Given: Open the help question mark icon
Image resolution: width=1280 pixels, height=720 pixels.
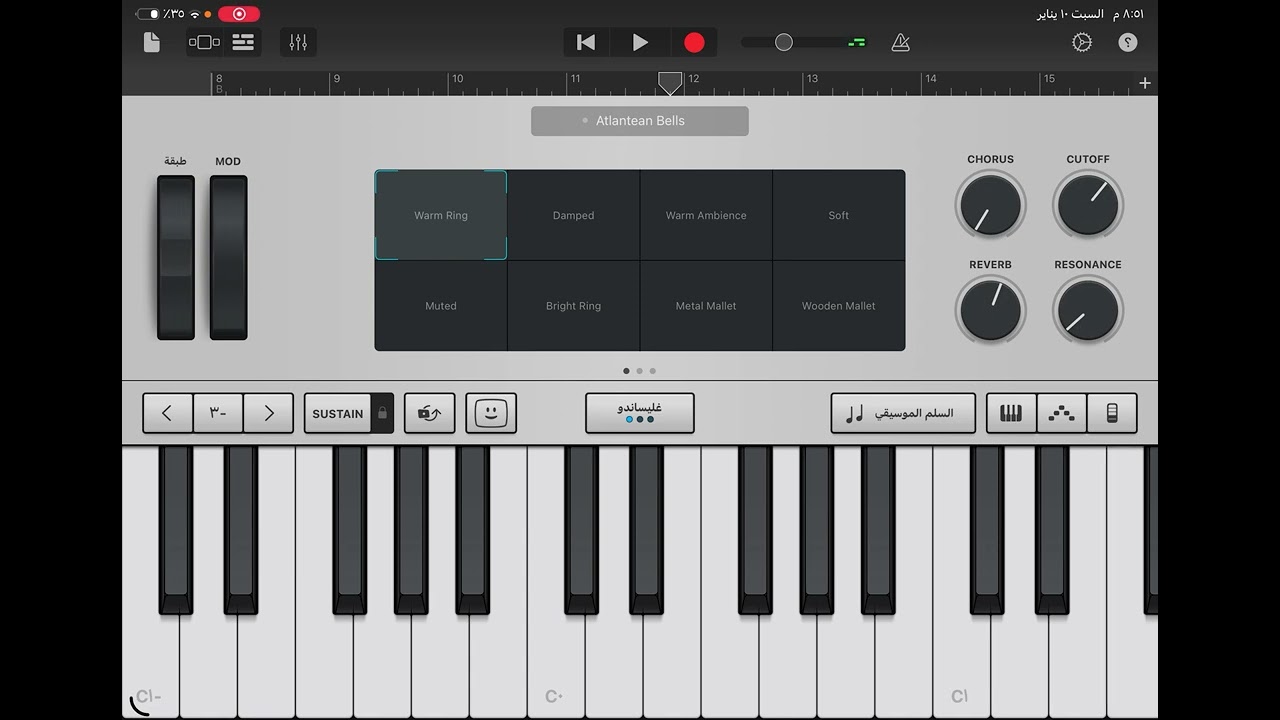Looking at the screenshot, I should tap(1128, 42).
